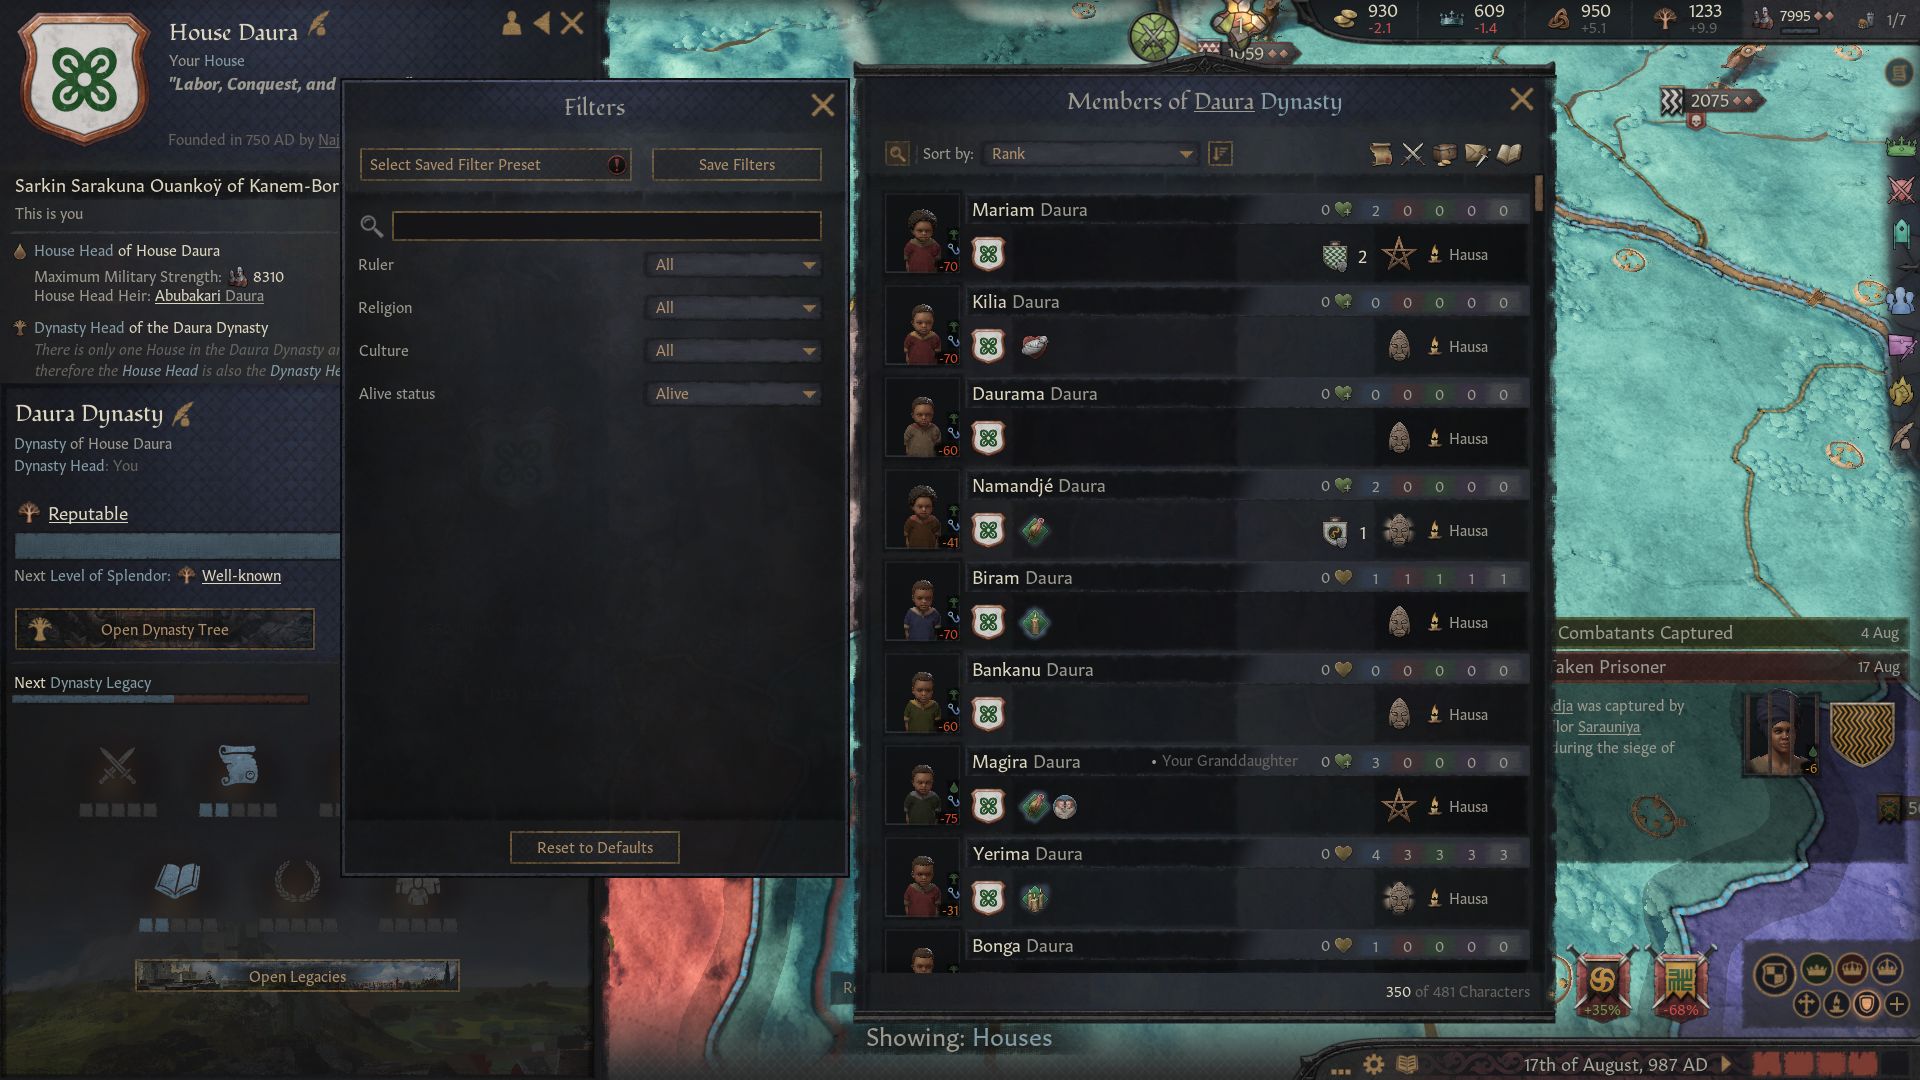Toggle sort order direction button
1920x1080 pixels.
point(1220,154)
